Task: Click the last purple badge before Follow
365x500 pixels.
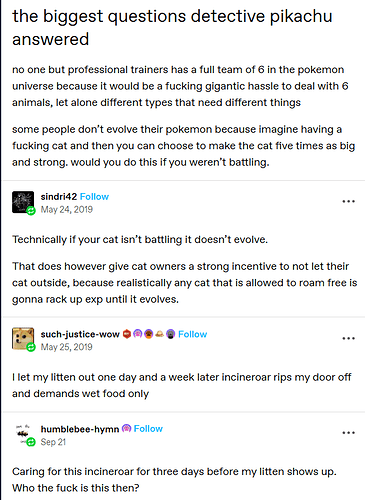Action: coord(170,334)
